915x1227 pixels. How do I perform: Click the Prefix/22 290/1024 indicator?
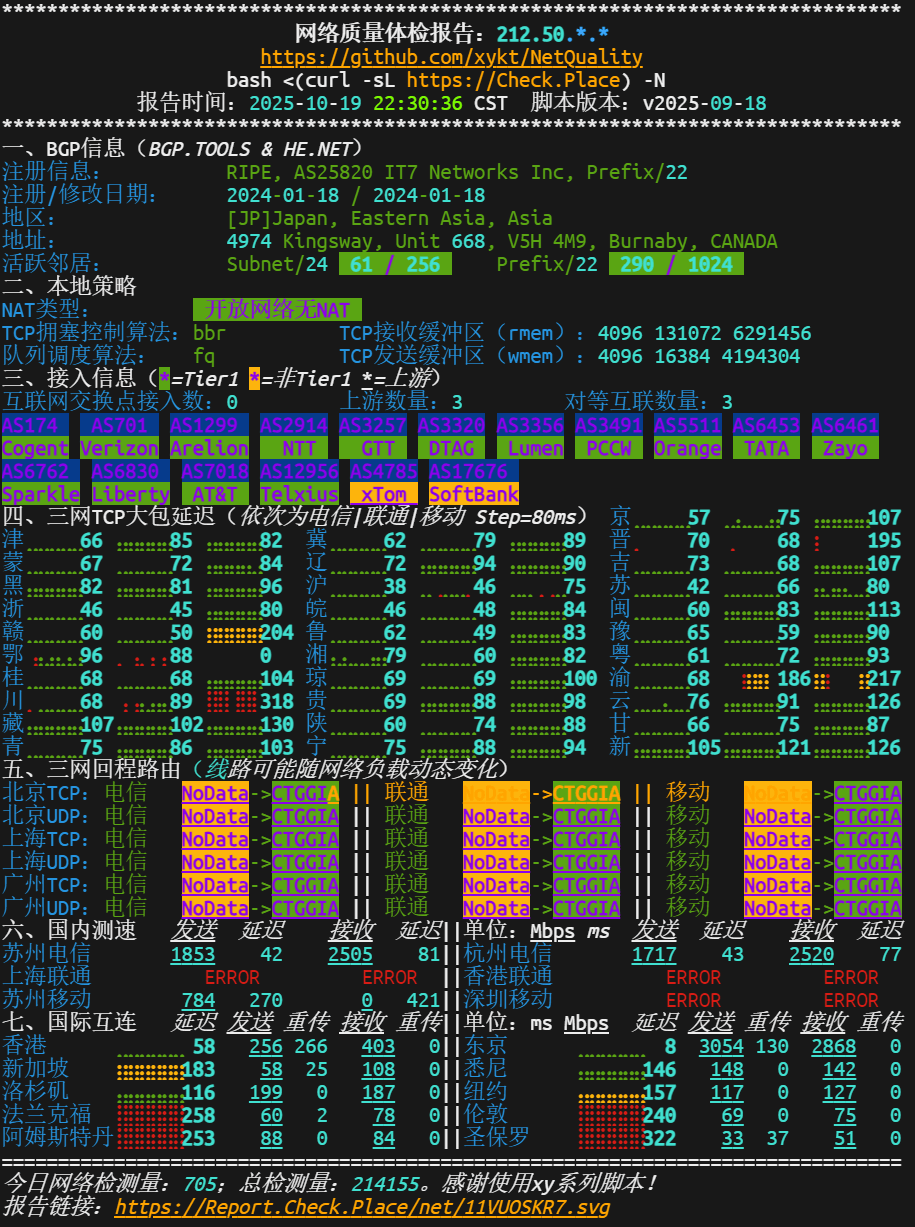click(677, 264)
